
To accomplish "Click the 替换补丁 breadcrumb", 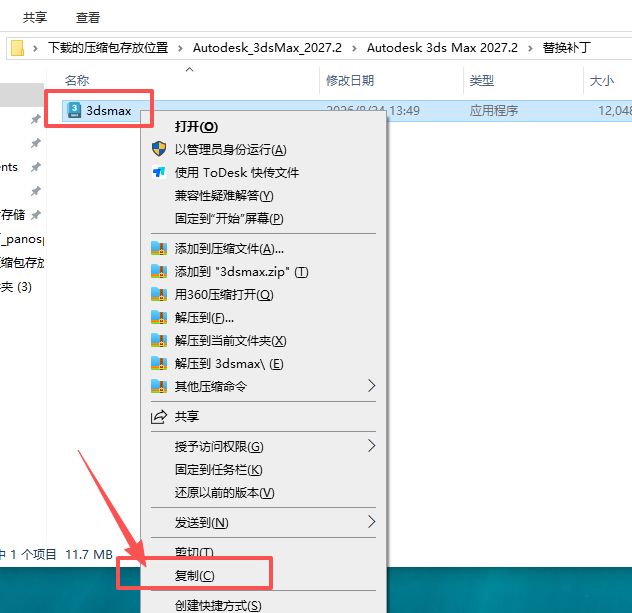I will [566, 48].
